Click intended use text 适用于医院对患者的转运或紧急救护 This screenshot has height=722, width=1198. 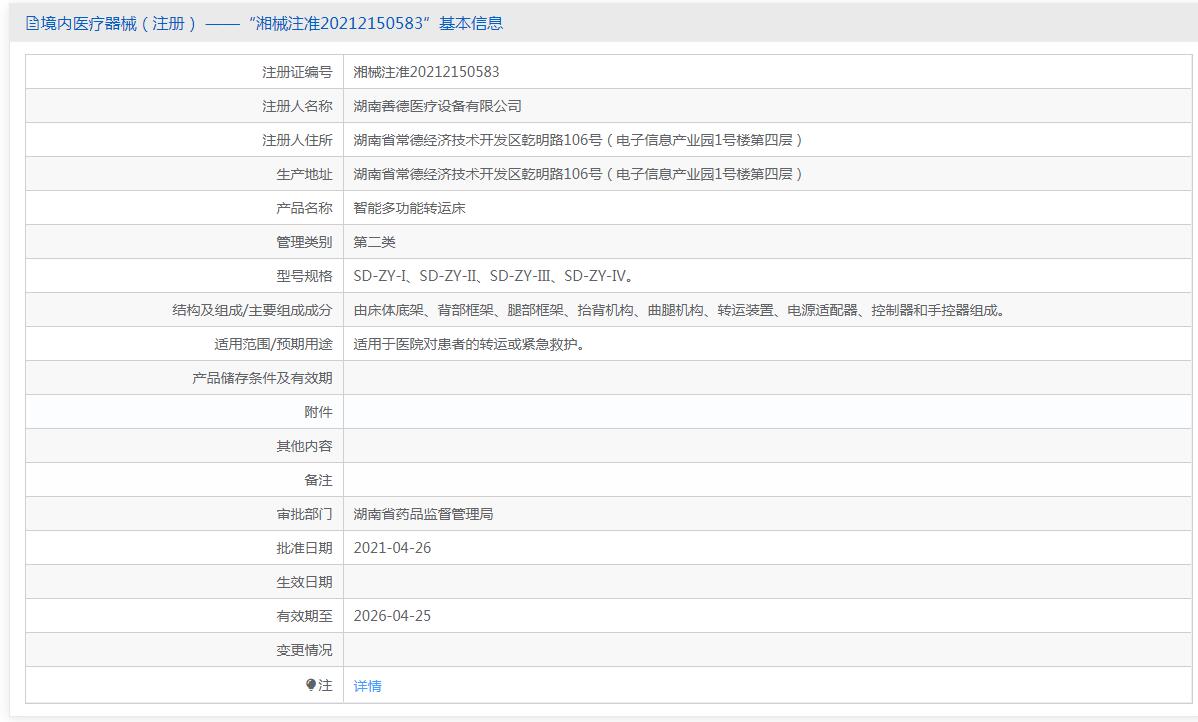coord(469,344)
